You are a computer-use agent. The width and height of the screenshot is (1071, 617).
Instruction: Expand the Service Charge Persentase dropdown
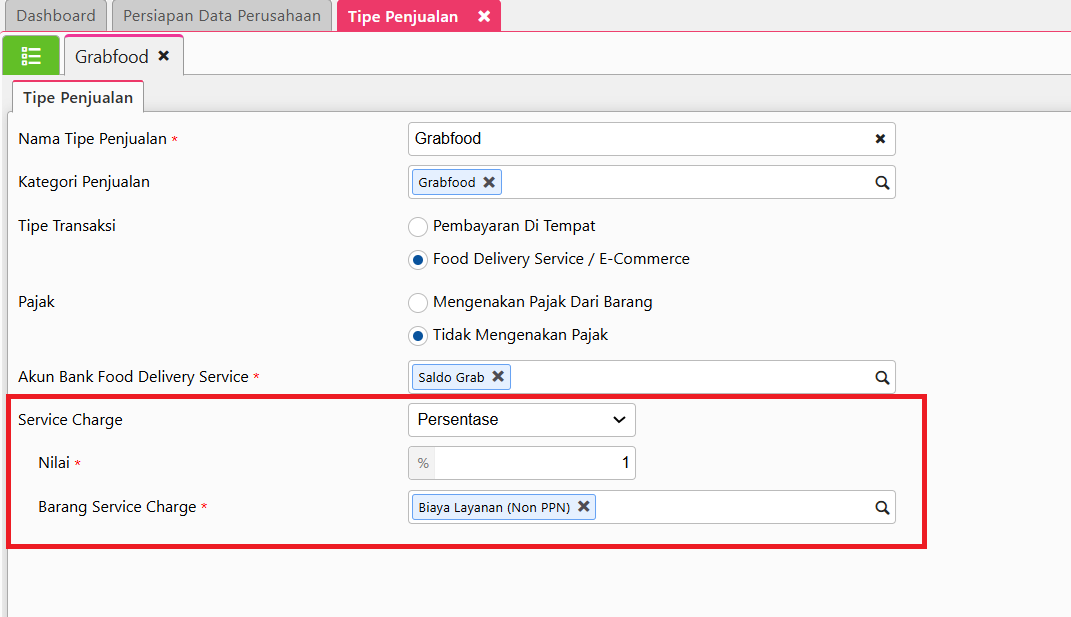pos(521,420)
